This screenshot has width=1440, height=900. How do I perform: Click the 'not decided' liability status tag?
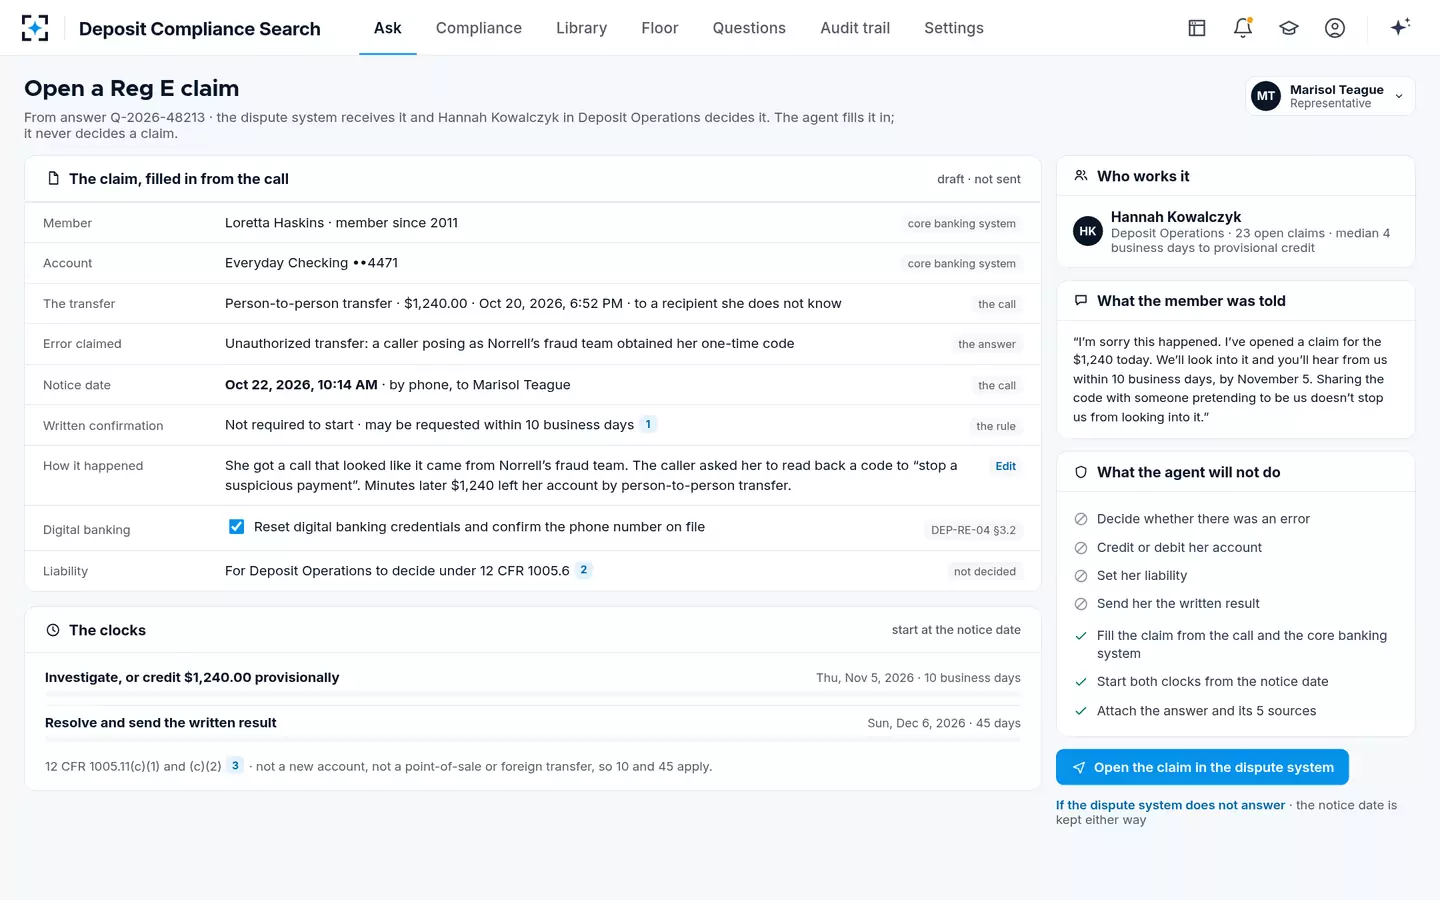point(985,572)
